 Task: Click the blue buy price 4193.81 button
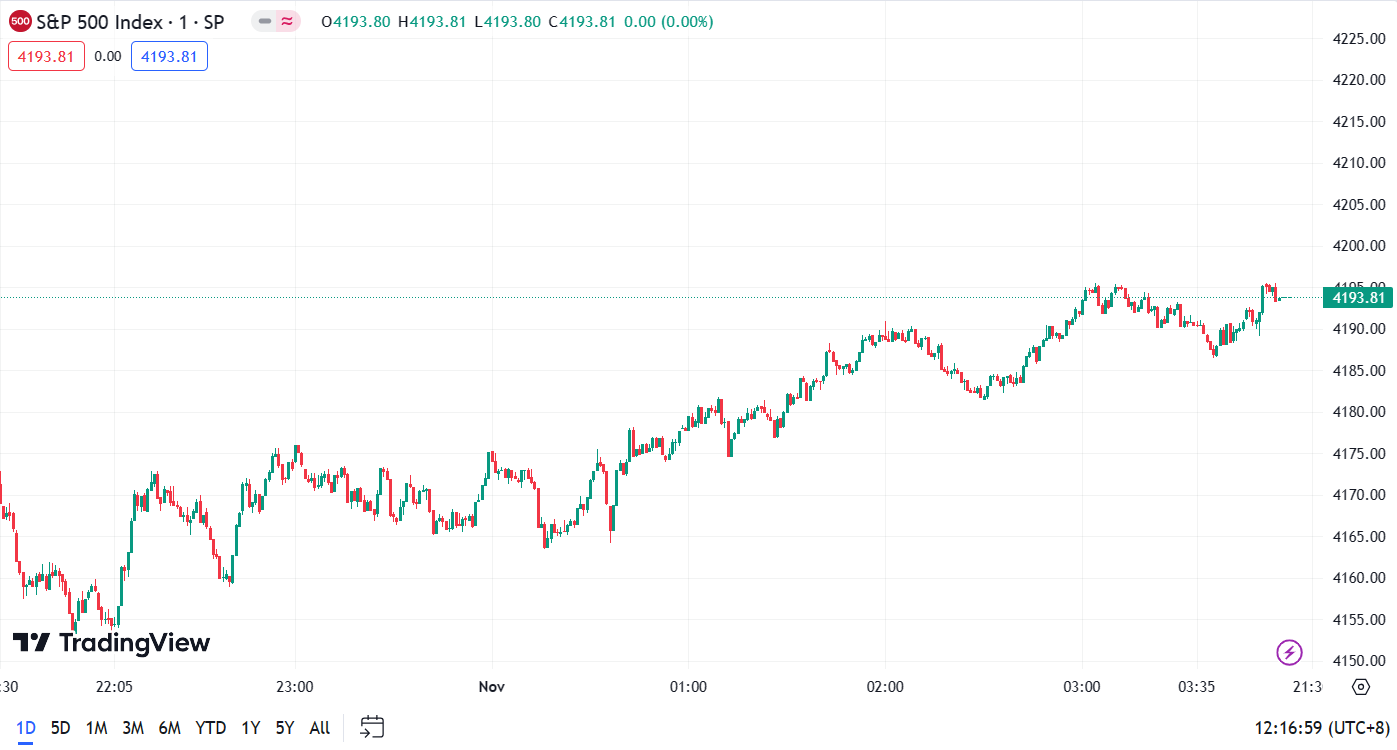(169, 57)
